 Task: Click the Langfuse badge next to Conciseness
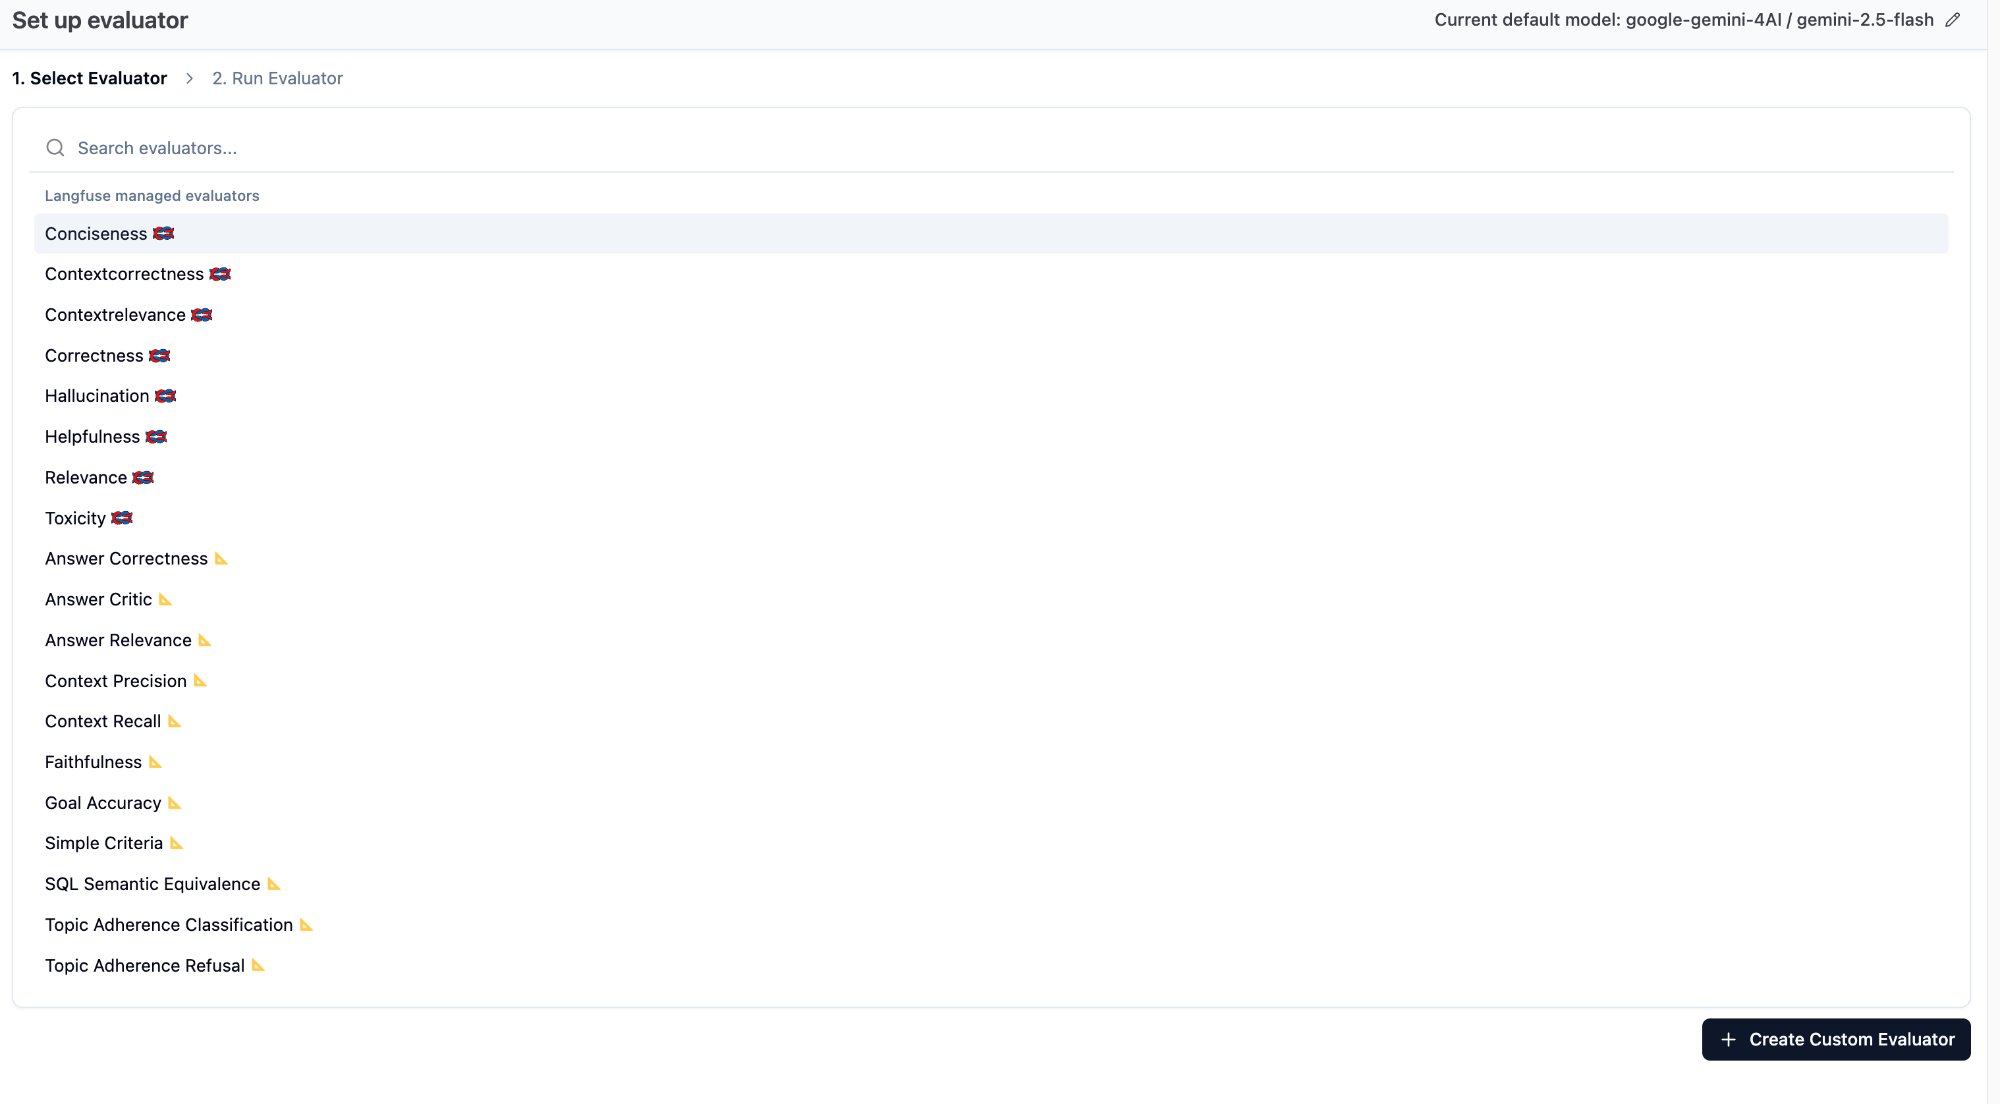[x=164, y=233]
